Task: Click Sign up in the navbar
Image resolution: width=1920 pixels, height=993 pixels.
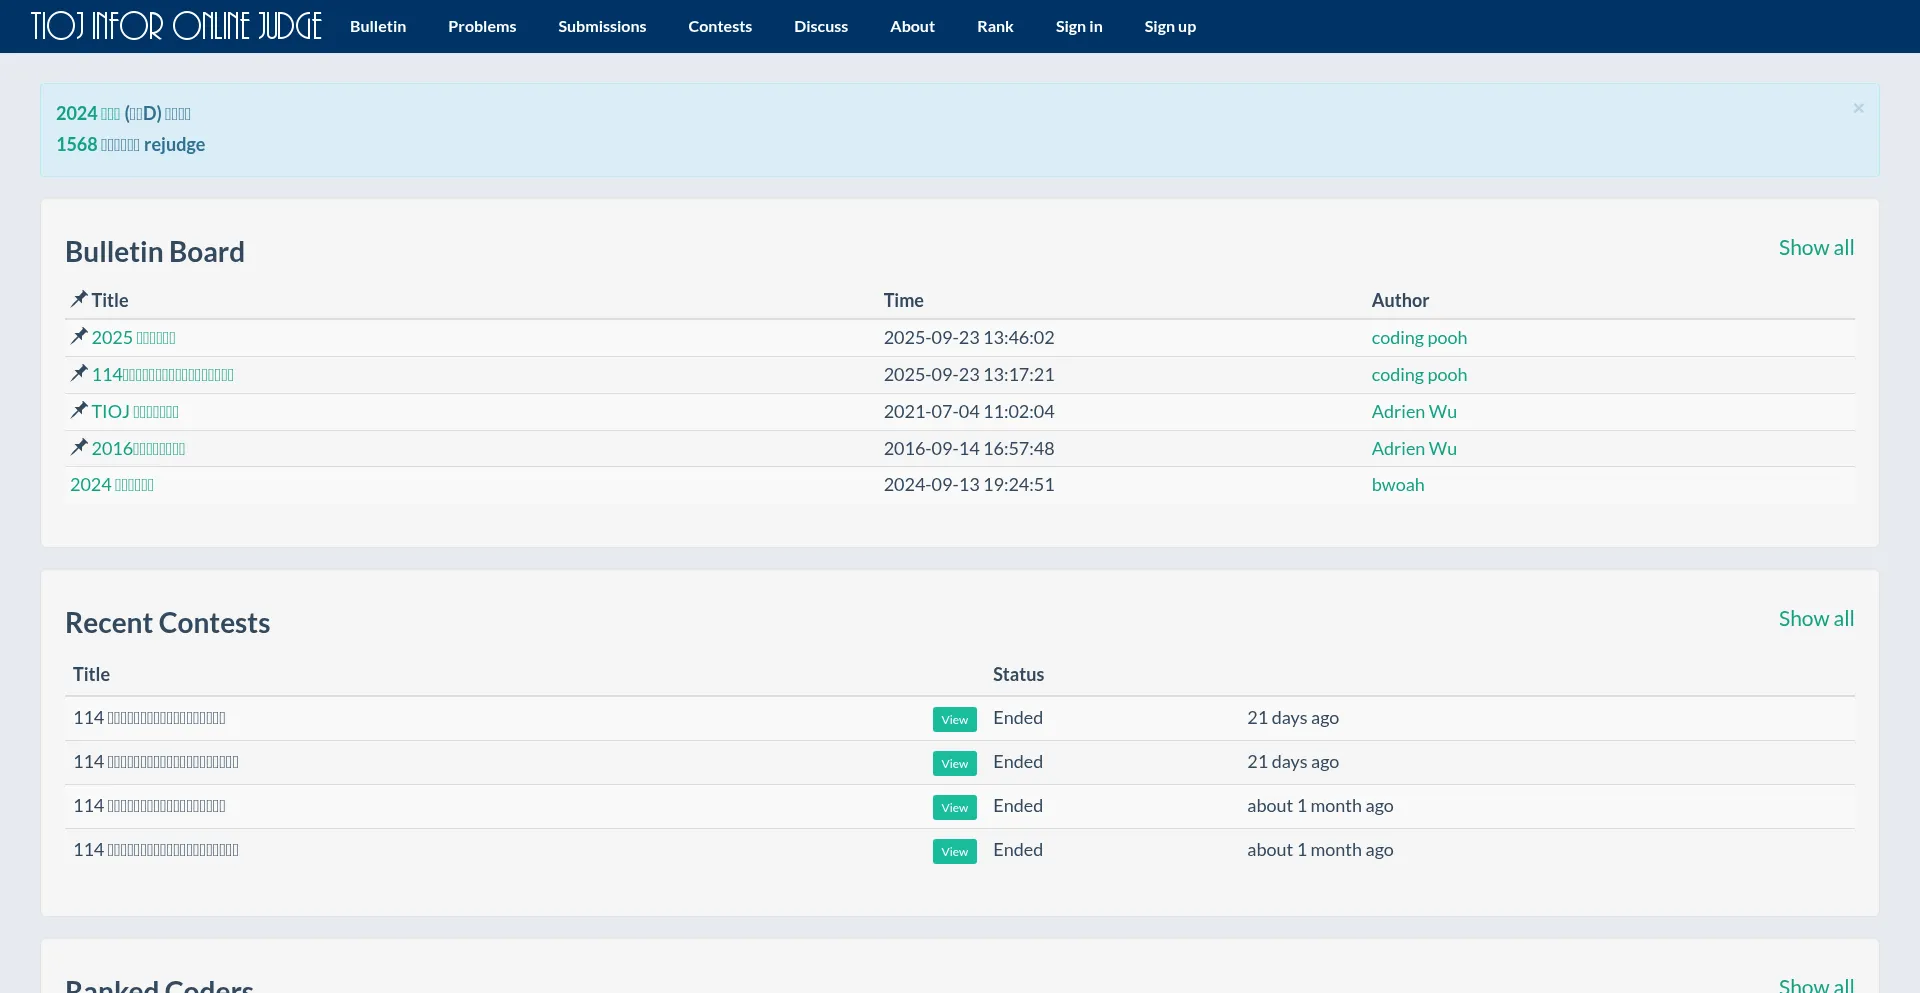Action: 1170,26
